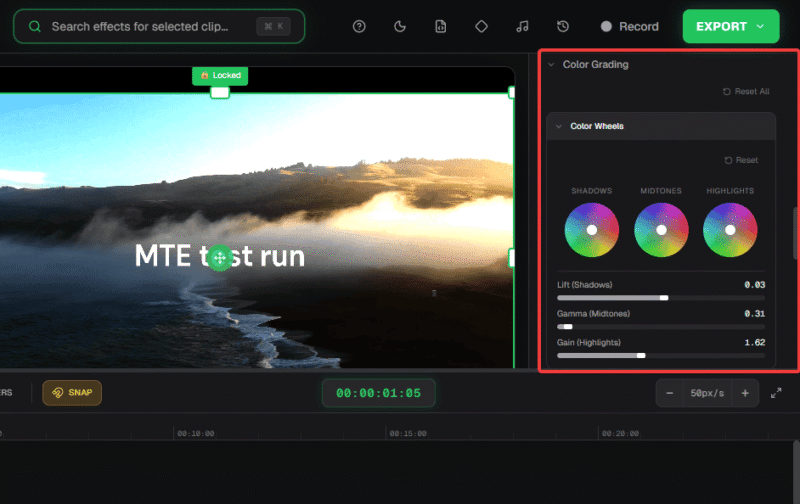Open the history clock icon

click(563, 27)
